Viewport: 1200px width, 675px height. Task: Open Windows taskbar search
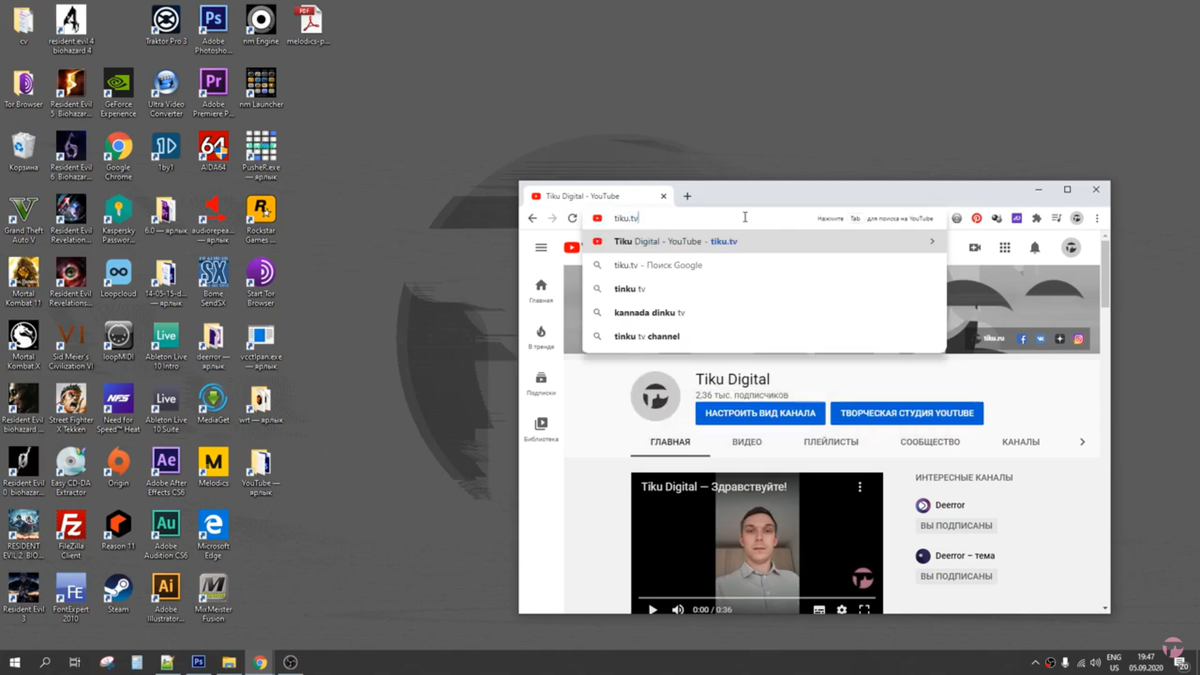(x=45, y=662)
